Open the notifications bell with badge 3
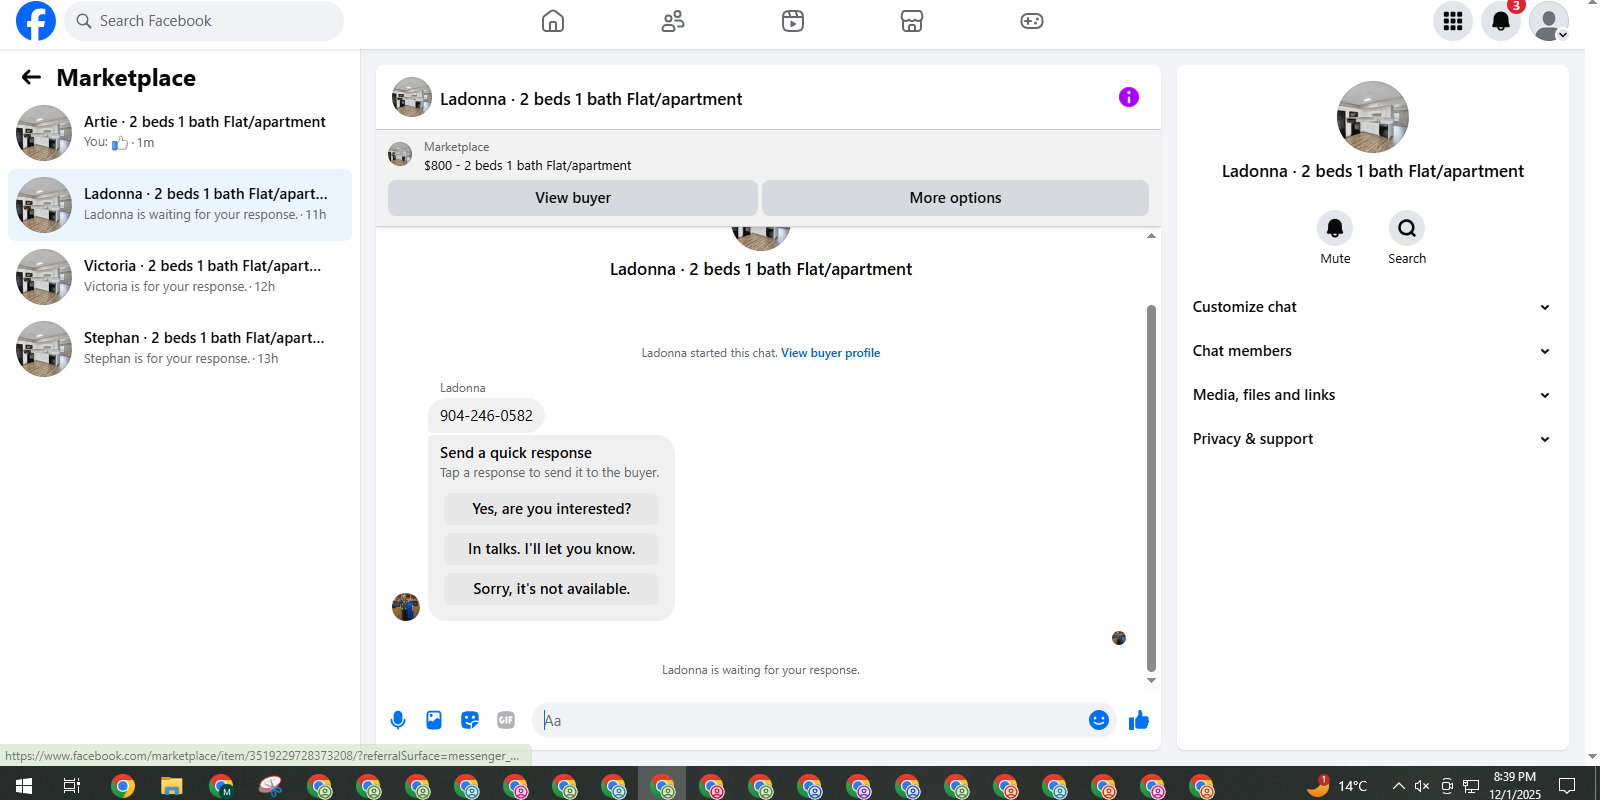This screenshot has width=1600, height=800. click(1501, 21)
